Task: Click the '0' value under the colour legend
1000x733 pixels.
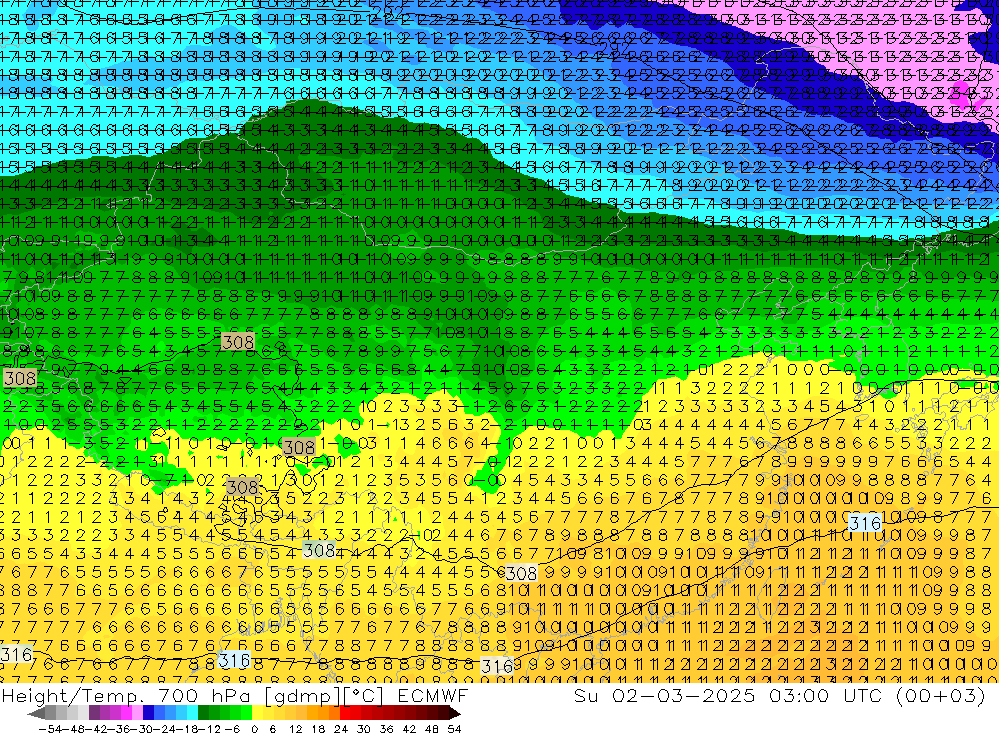Action: [x=254, y=729]
